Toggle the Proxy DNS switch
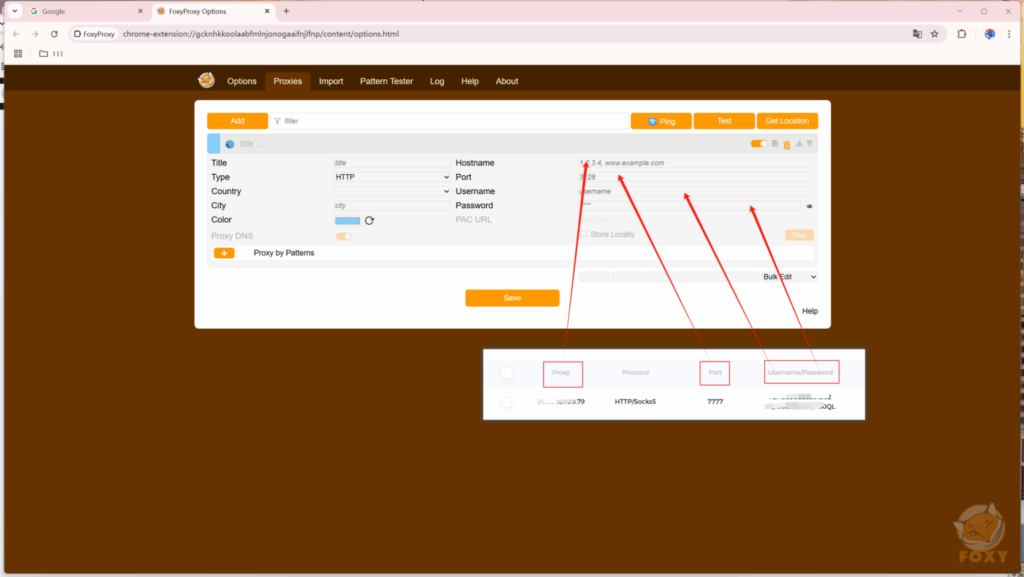The image size is (1024, 577). (x=343, y=237)
